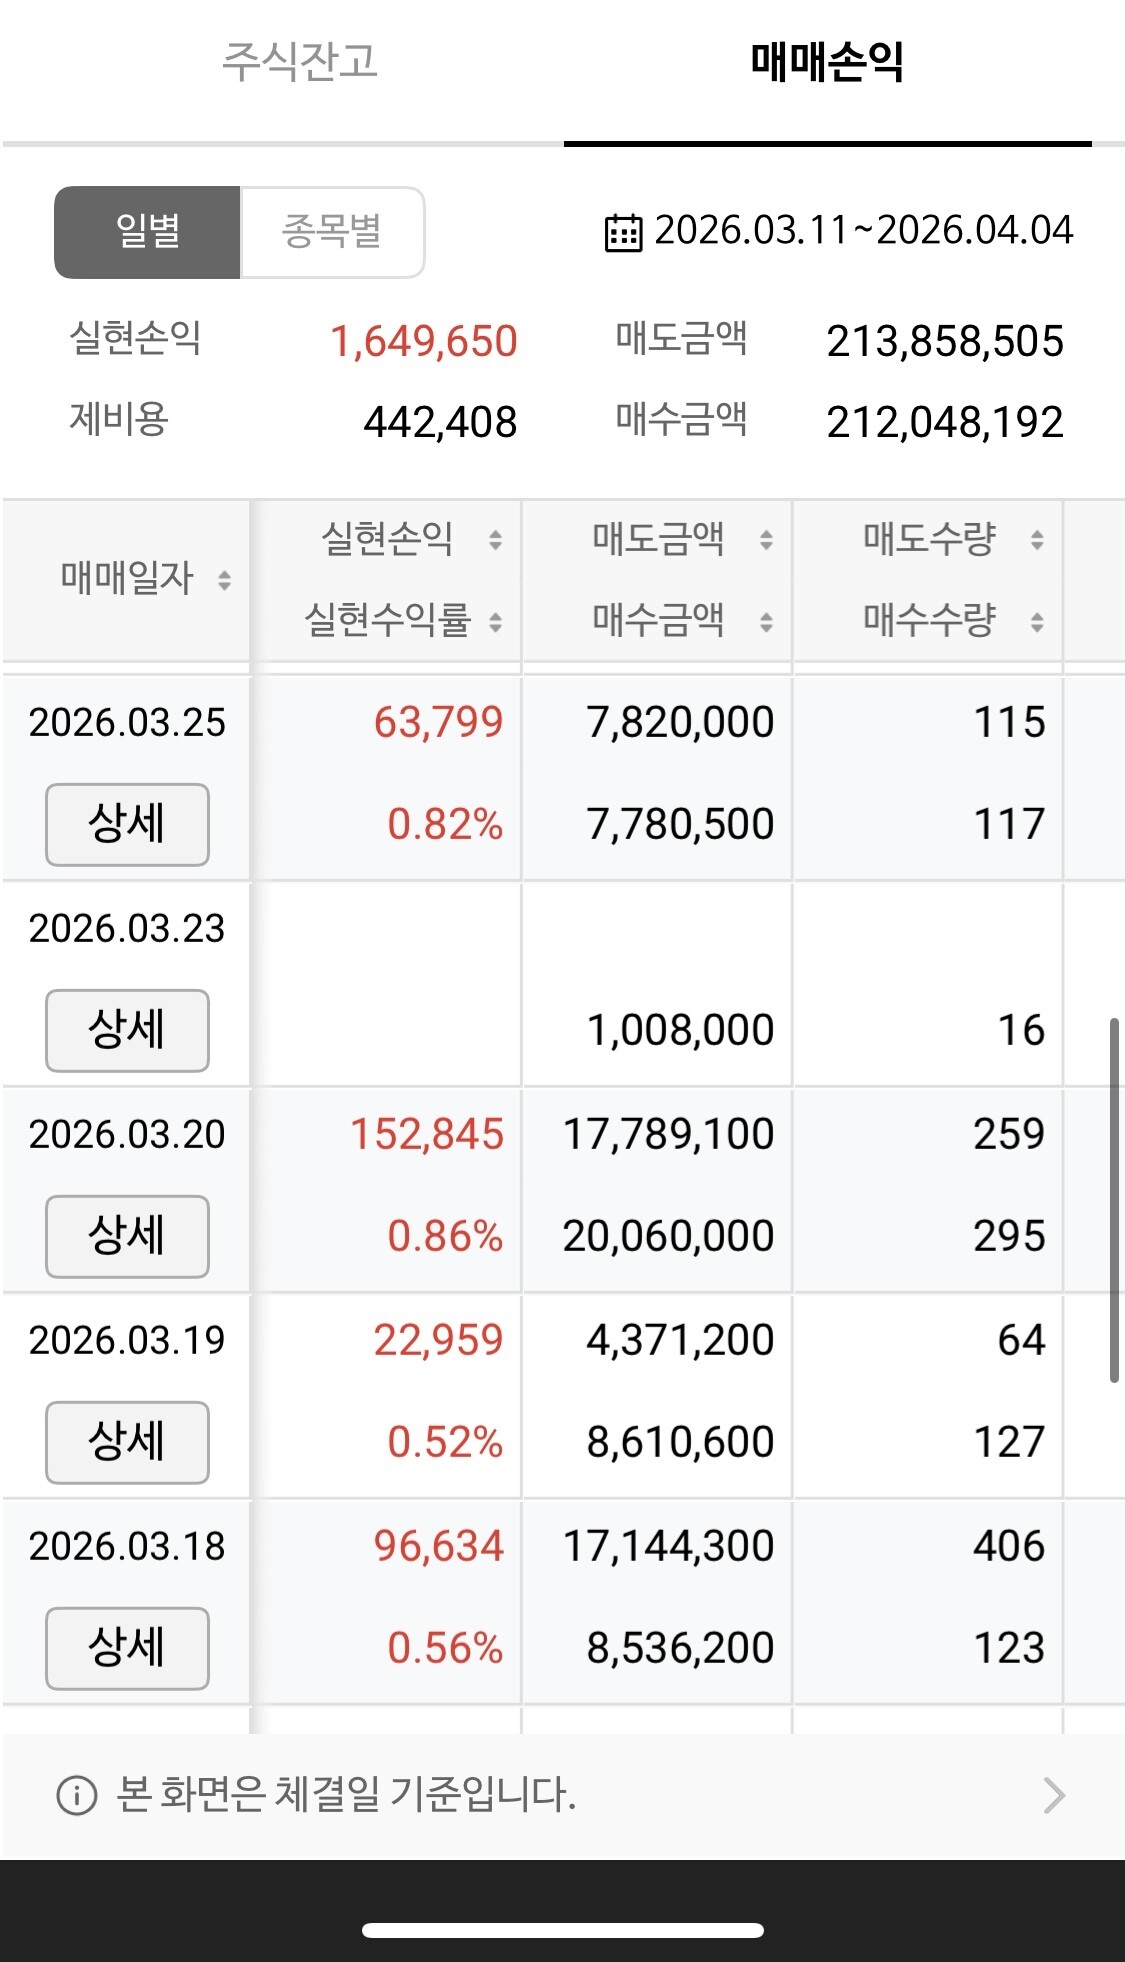Select the 일별 view toggle
The width and height of the screenshot is (1125, 1962).
(147, 232)
